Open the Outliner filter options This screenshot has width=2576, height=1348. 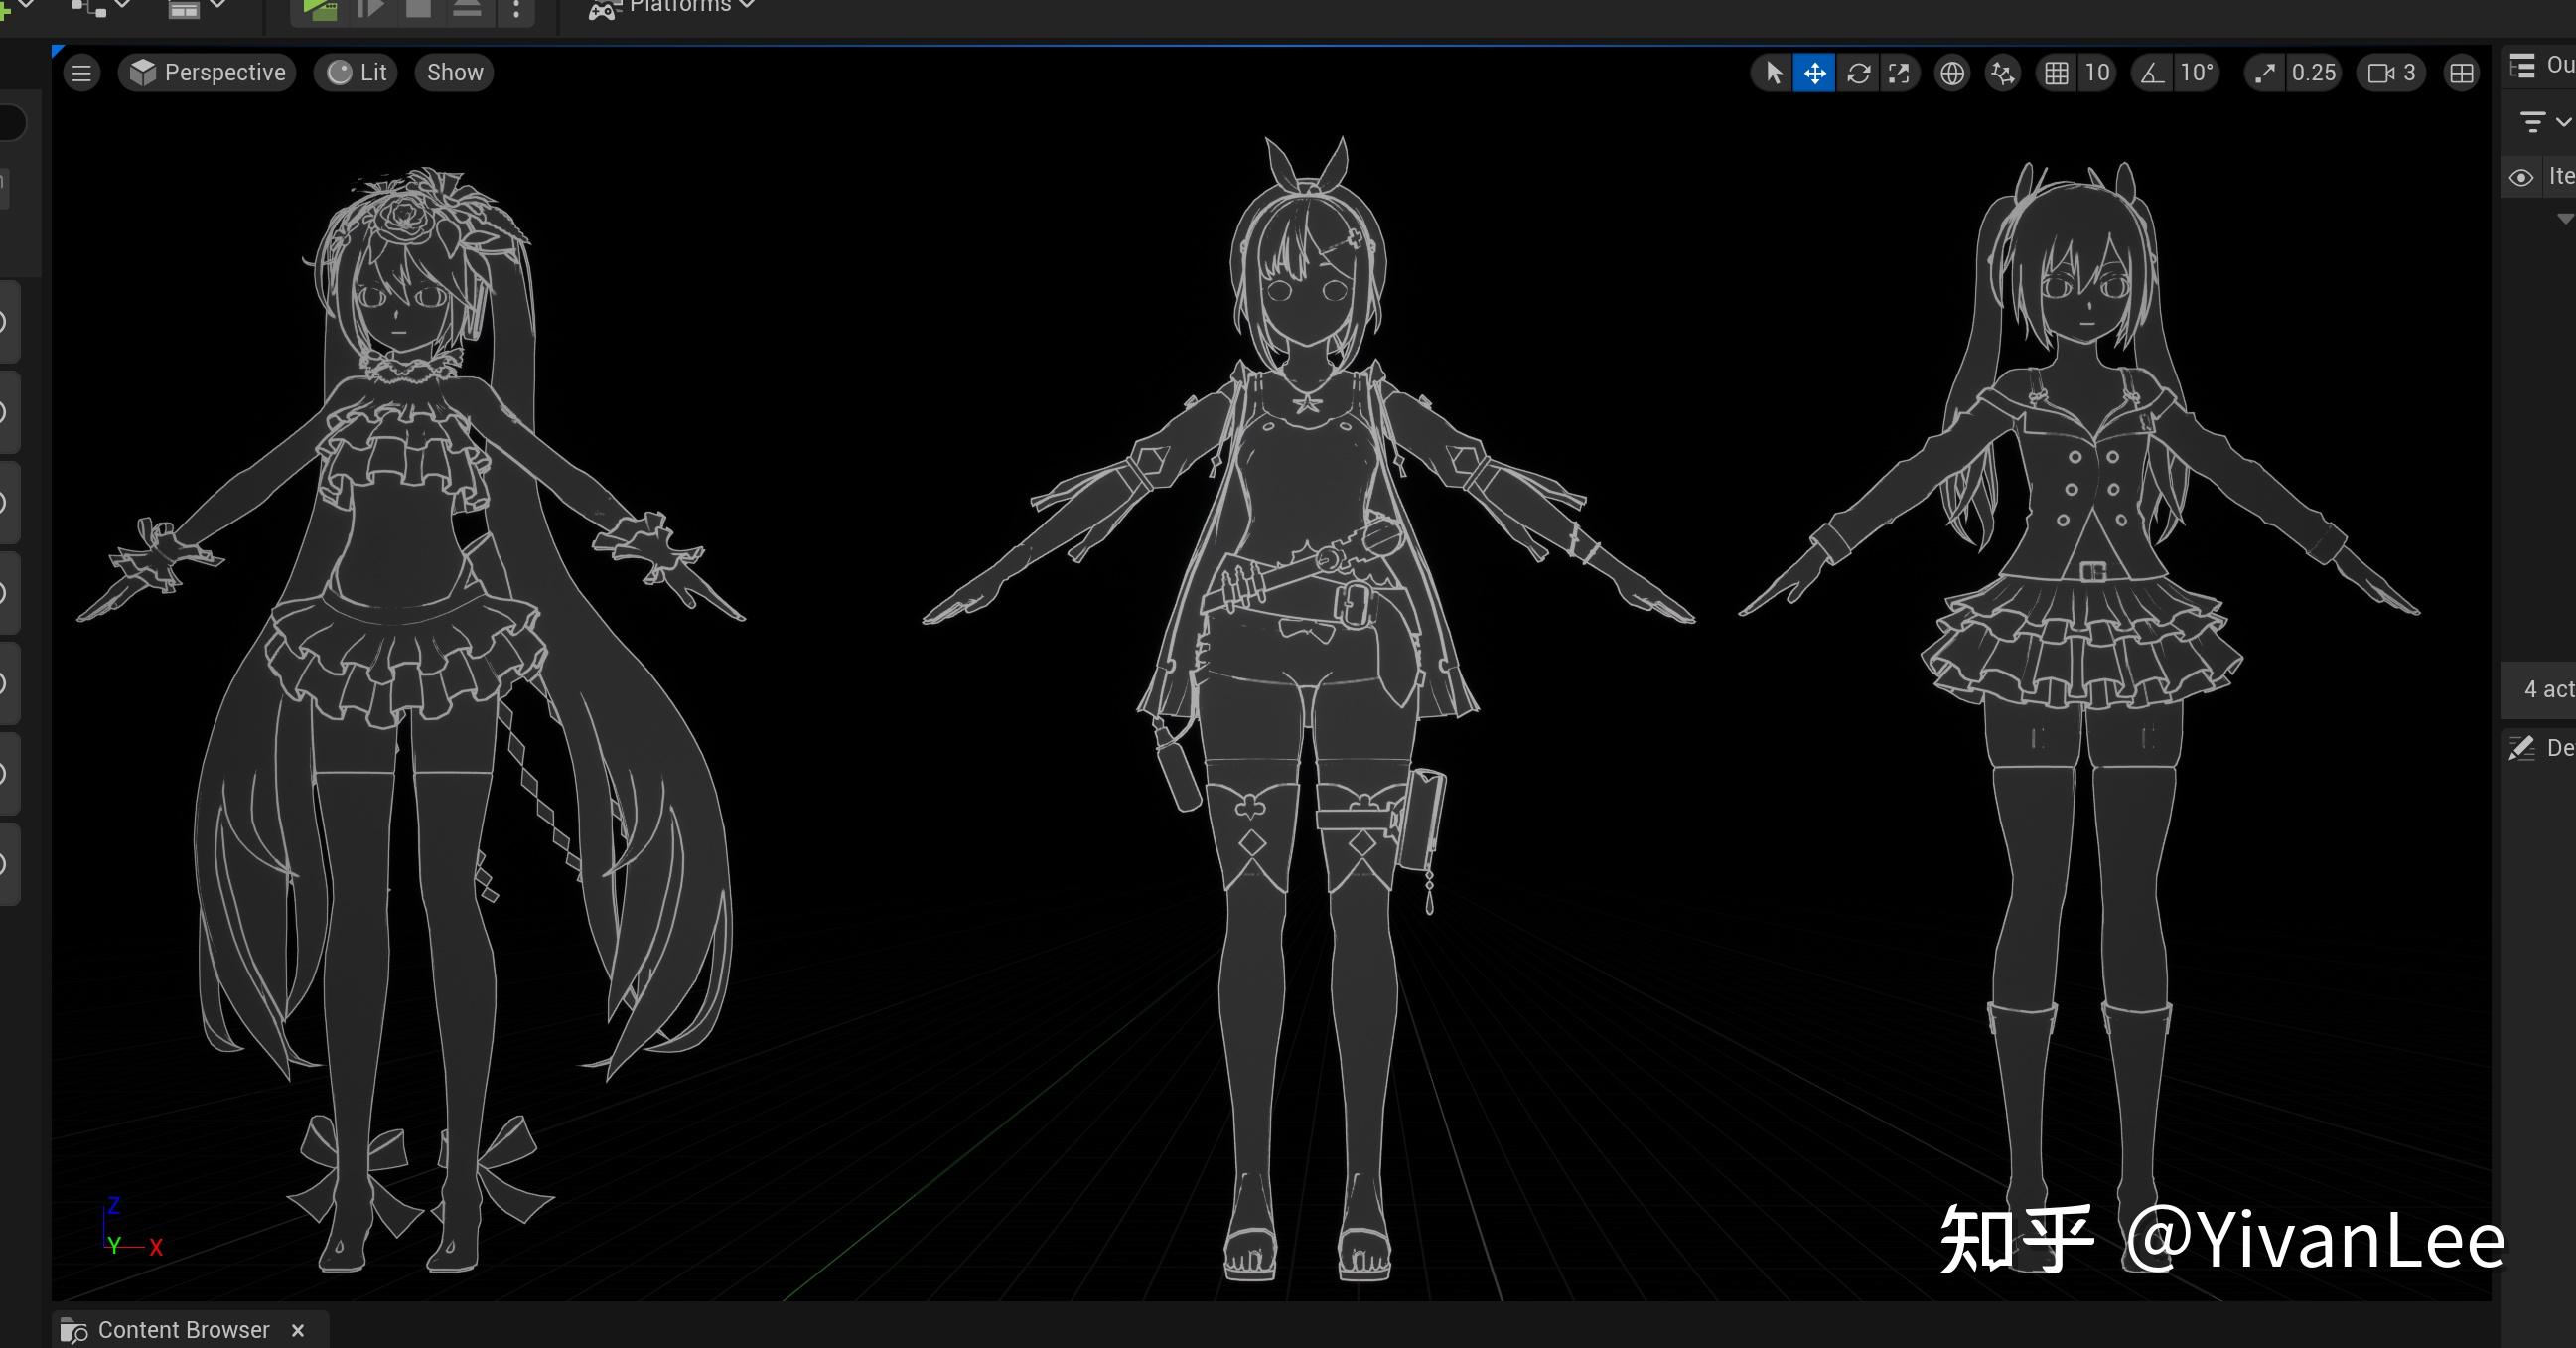pyautogui.click(x=2531, y=122)
